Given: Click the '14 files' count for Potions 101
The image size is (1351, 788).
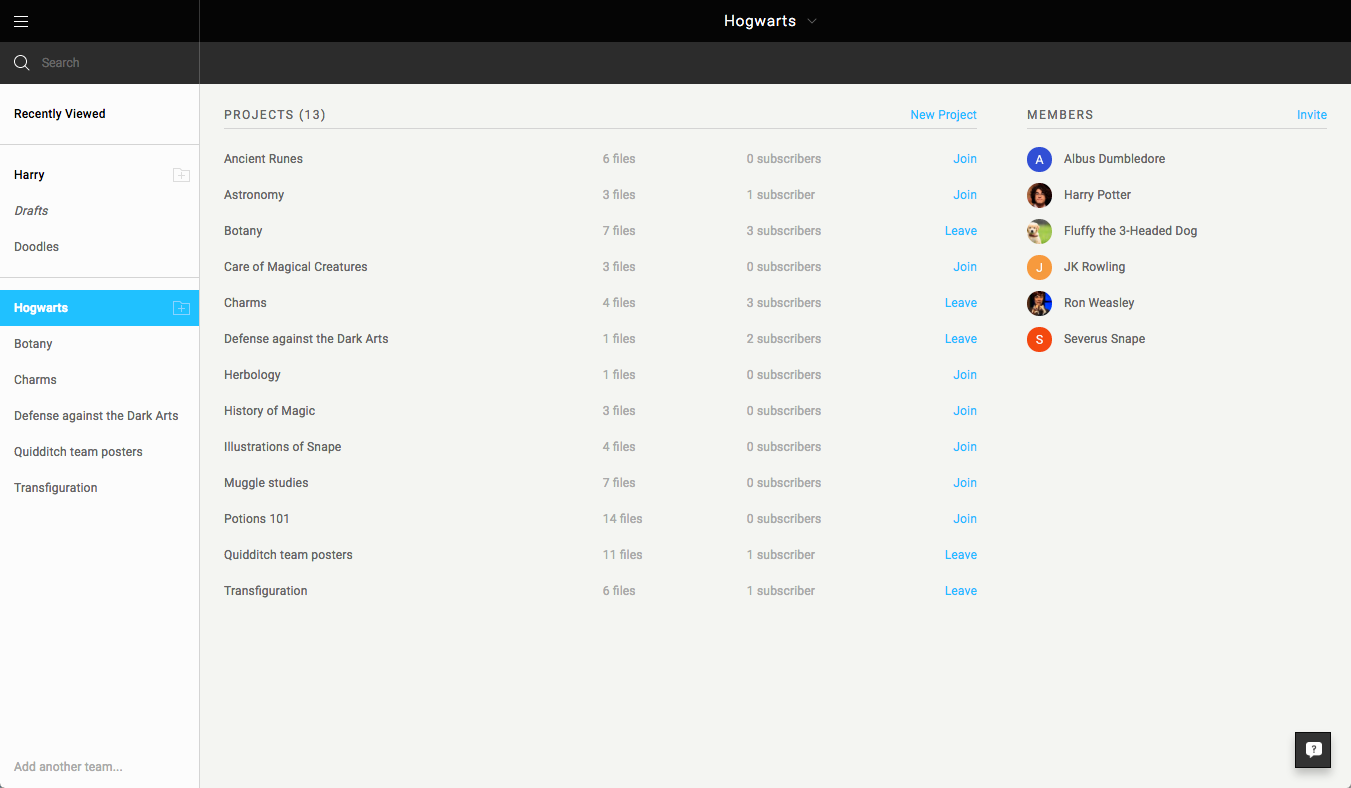Looking at the screenshot, I should coord(622,519).
